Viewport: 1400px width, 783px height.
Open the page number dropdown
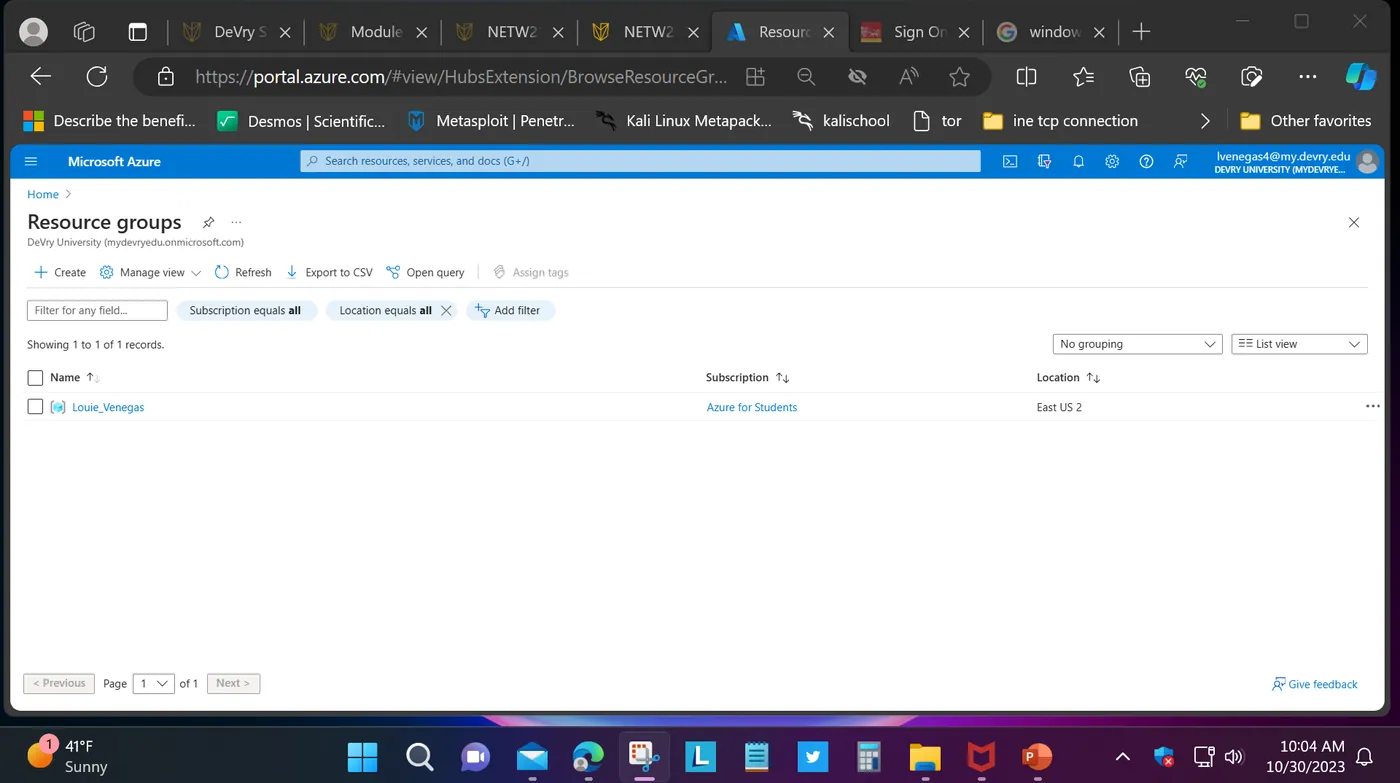point(154,684)
